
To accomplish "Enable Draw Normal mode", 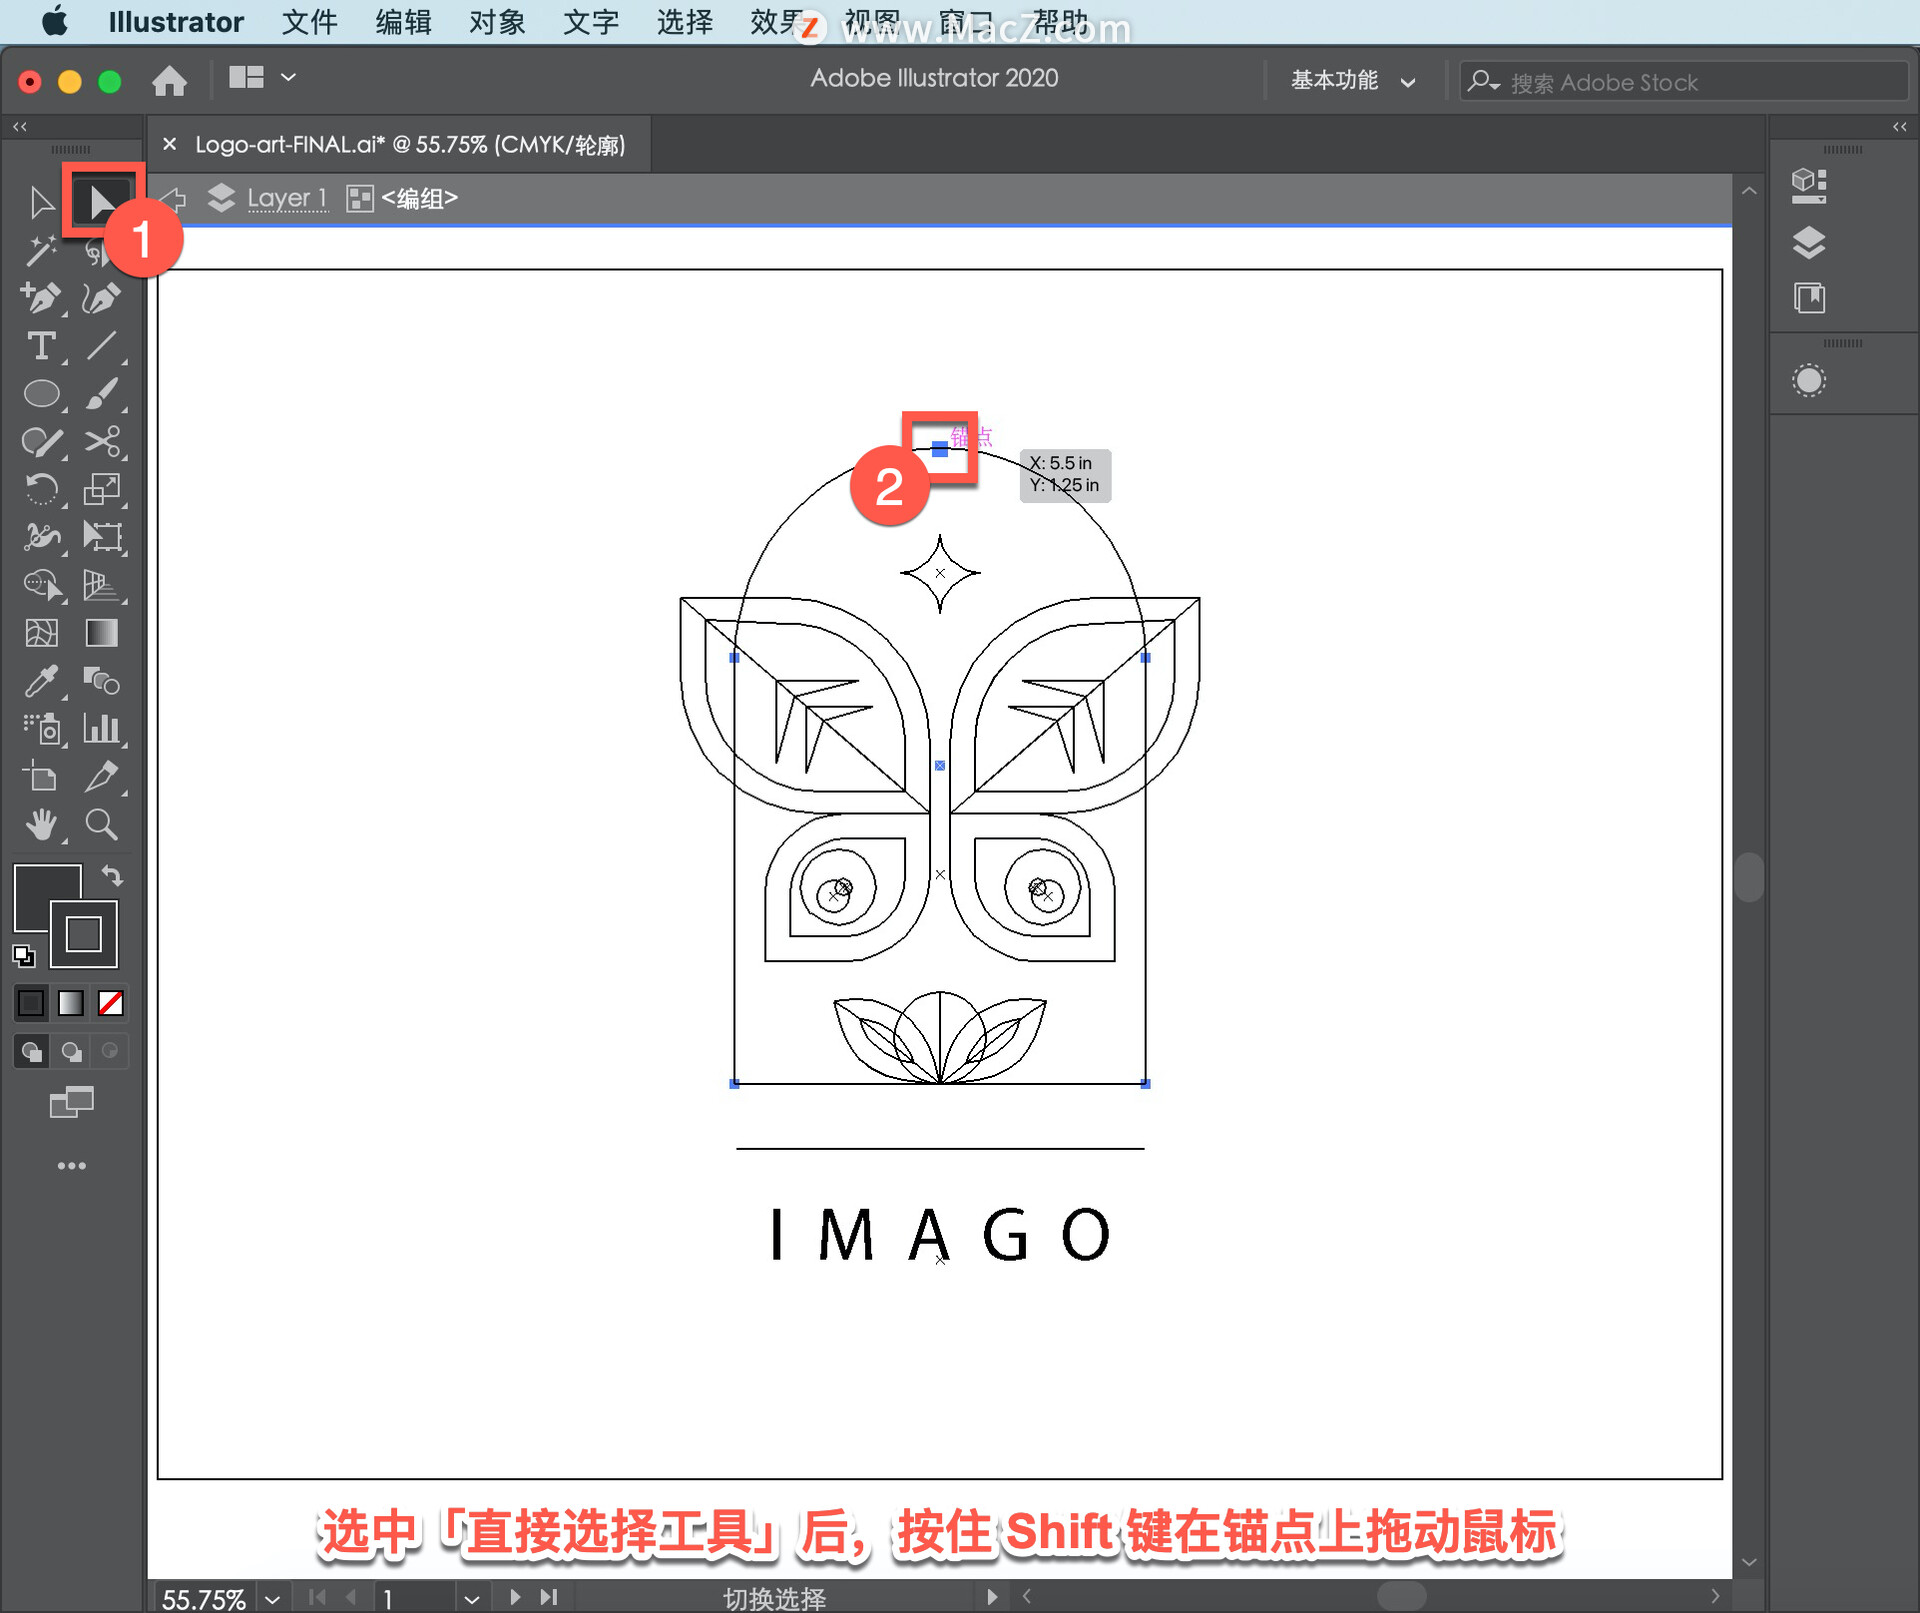I will click(x=32, y=1051).
